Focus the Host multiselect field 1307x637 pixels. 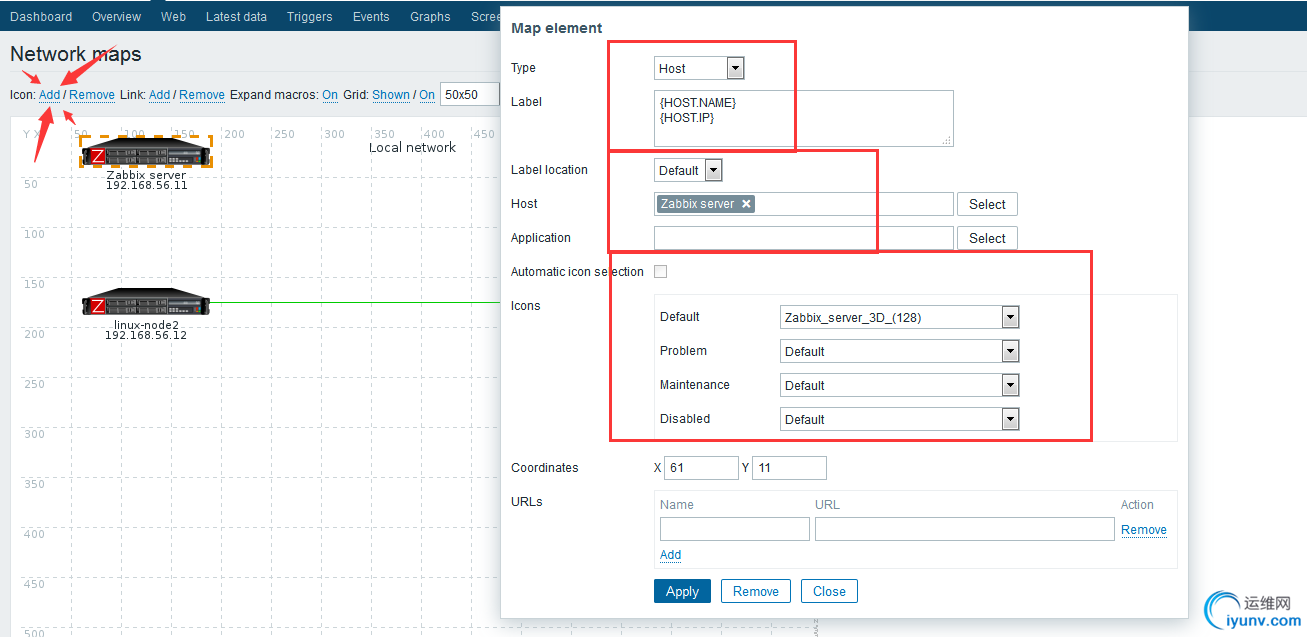(803, 204)
